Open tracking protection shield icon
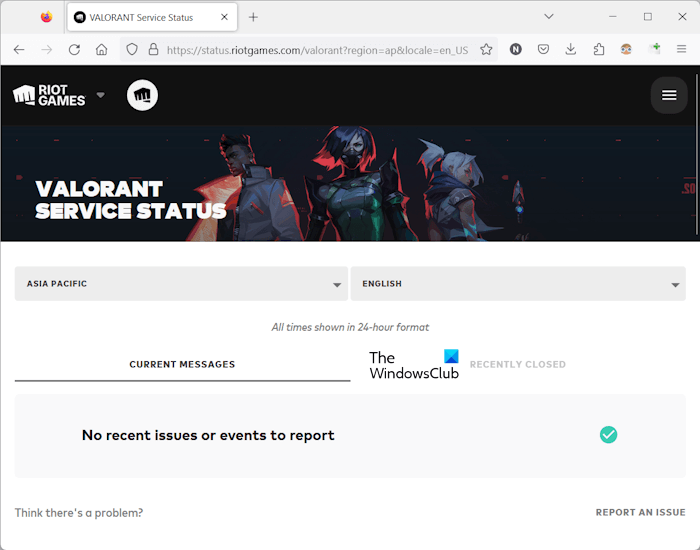The width and height of the screenshot is (700, 550). tap(132, 50)
